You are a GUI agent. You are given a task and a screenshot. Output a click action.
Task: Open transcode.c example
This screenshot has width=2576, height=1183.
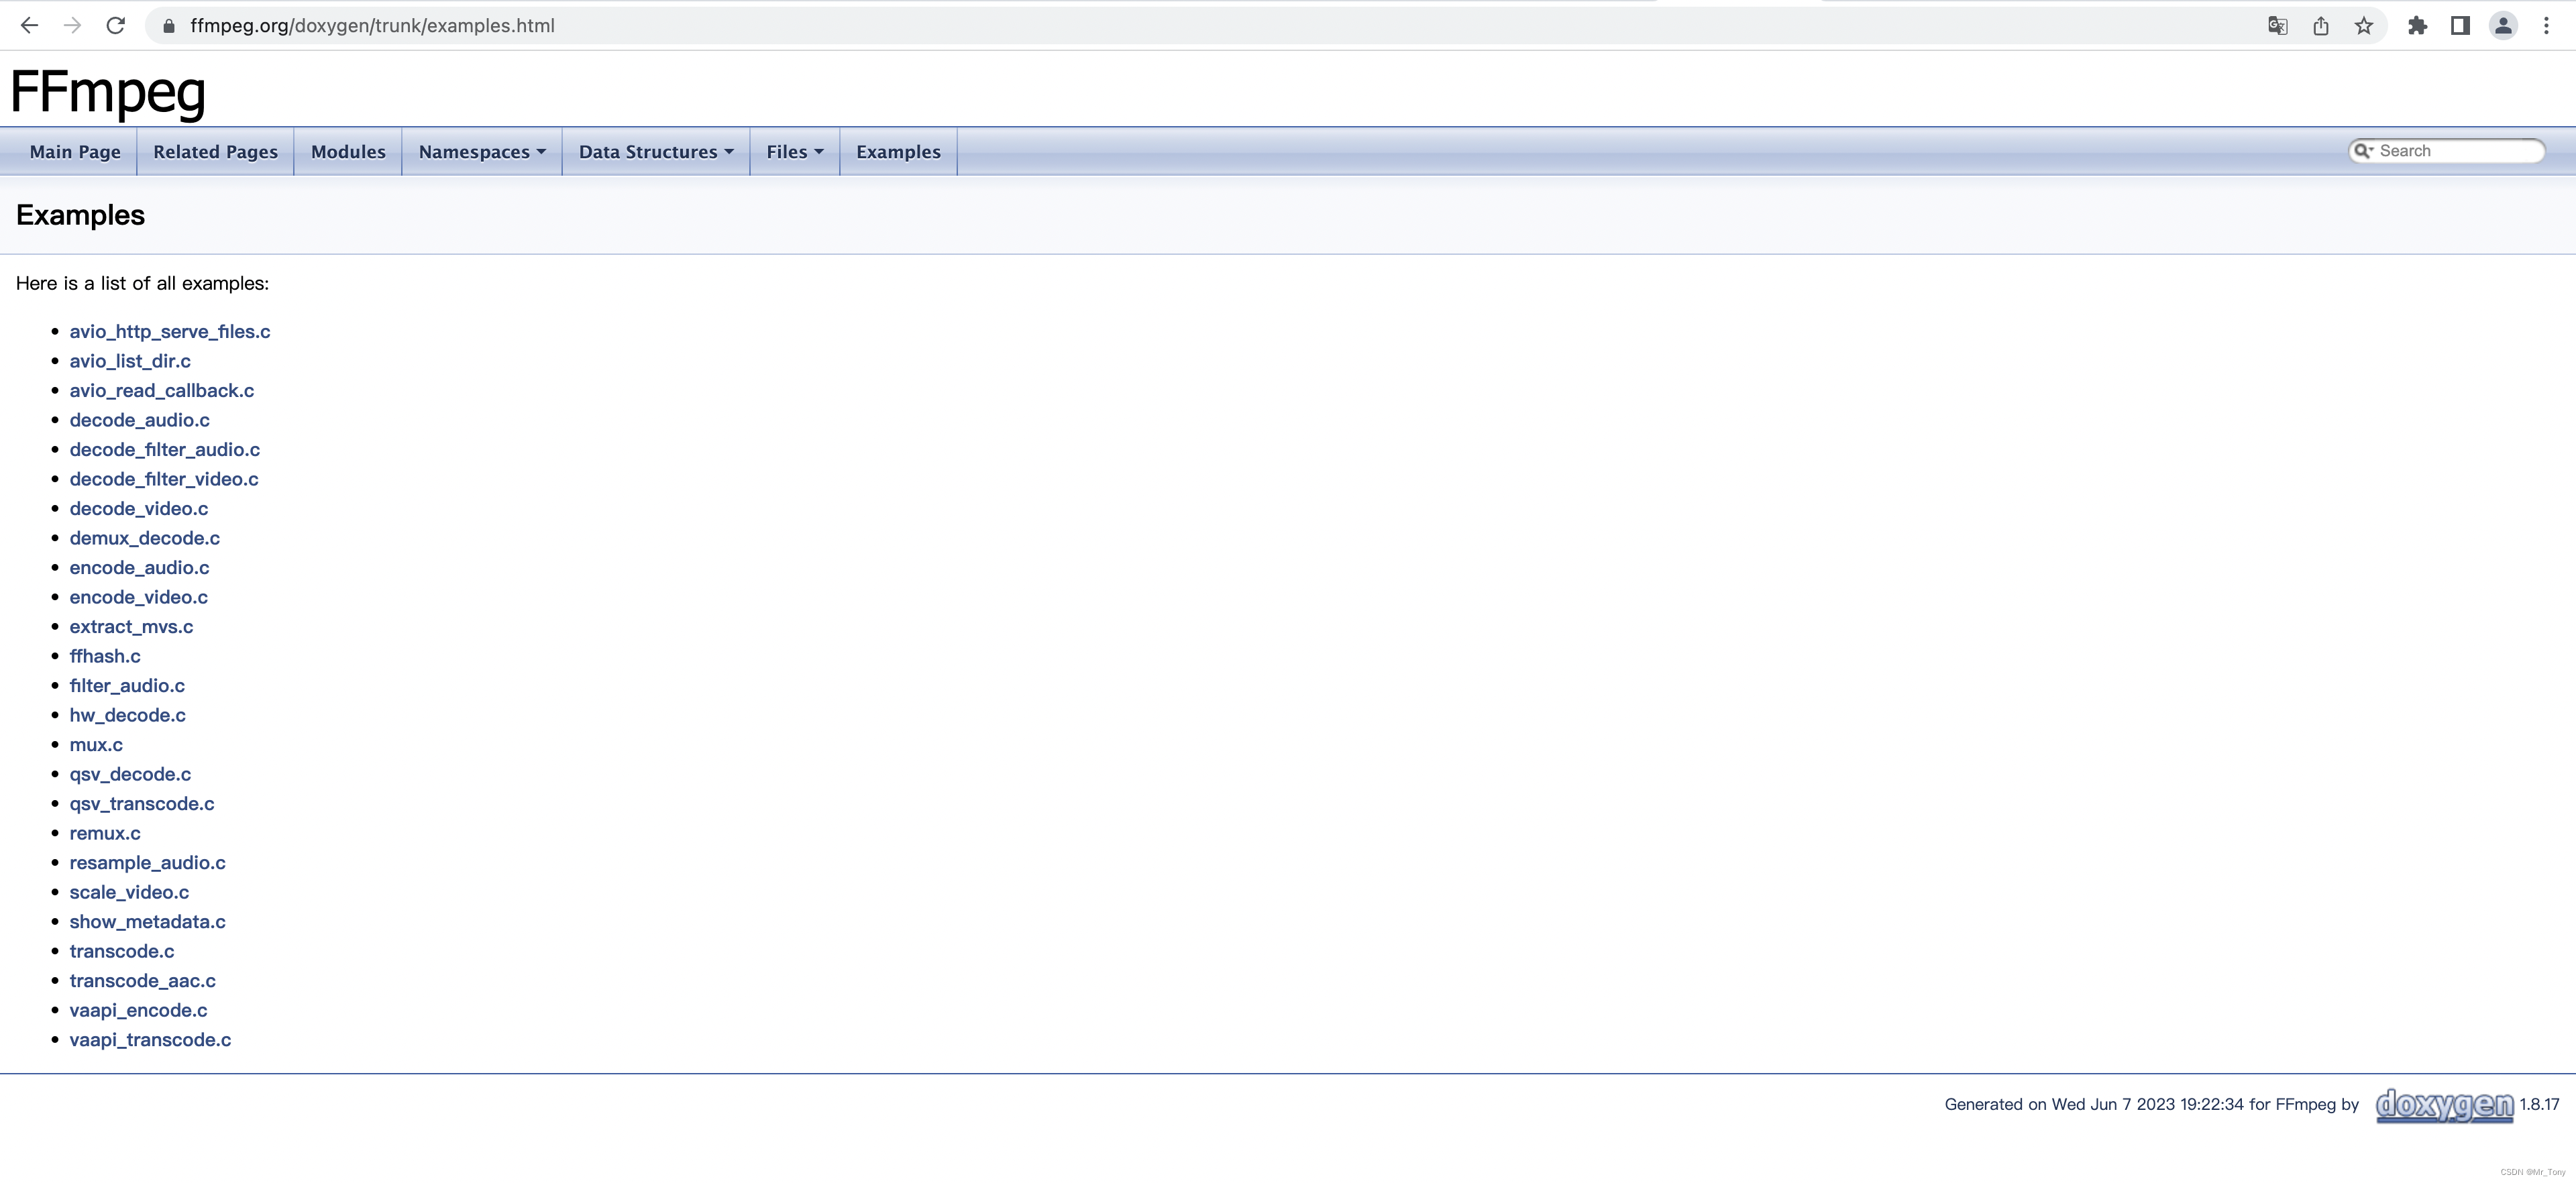(x=122, y=951)
